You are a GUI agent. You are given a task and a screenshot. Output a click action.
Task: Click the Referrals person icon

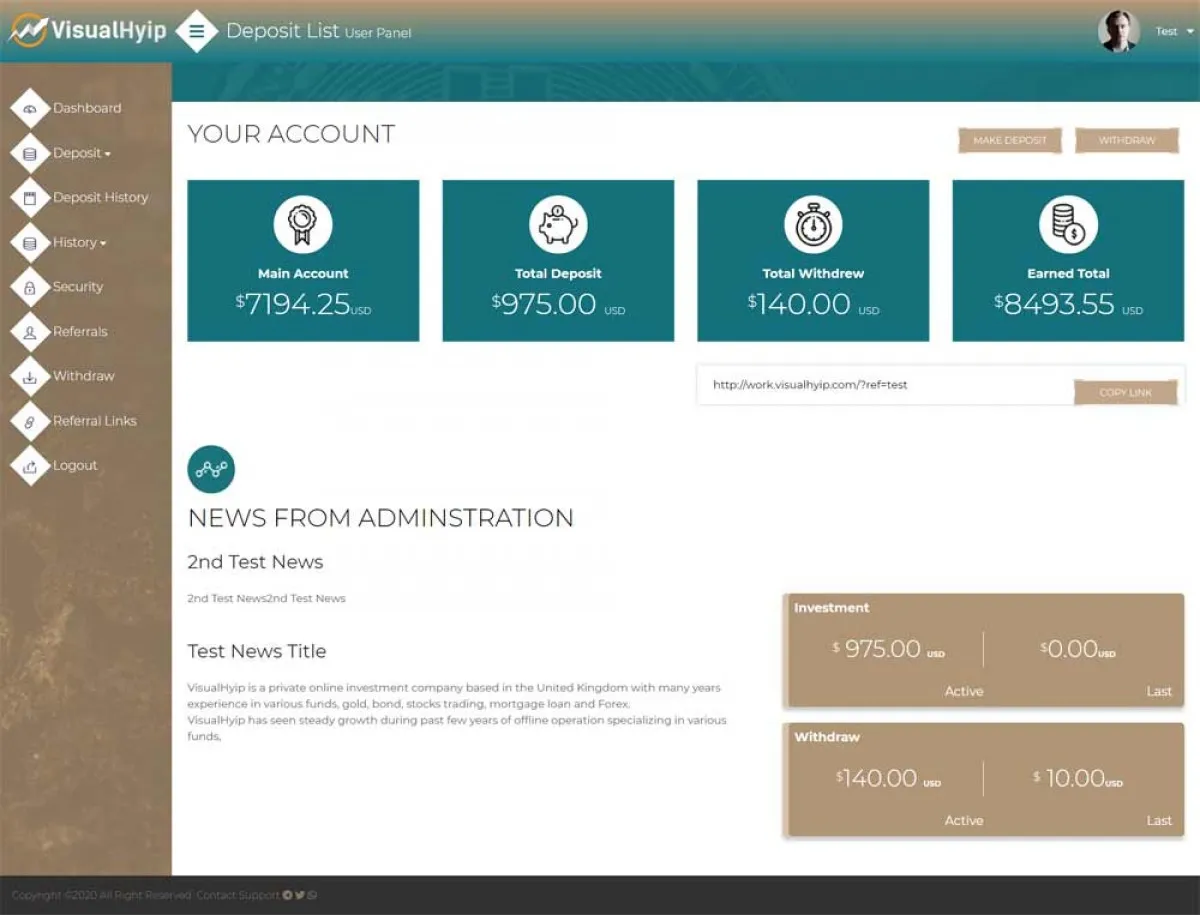tap(30, 332)
